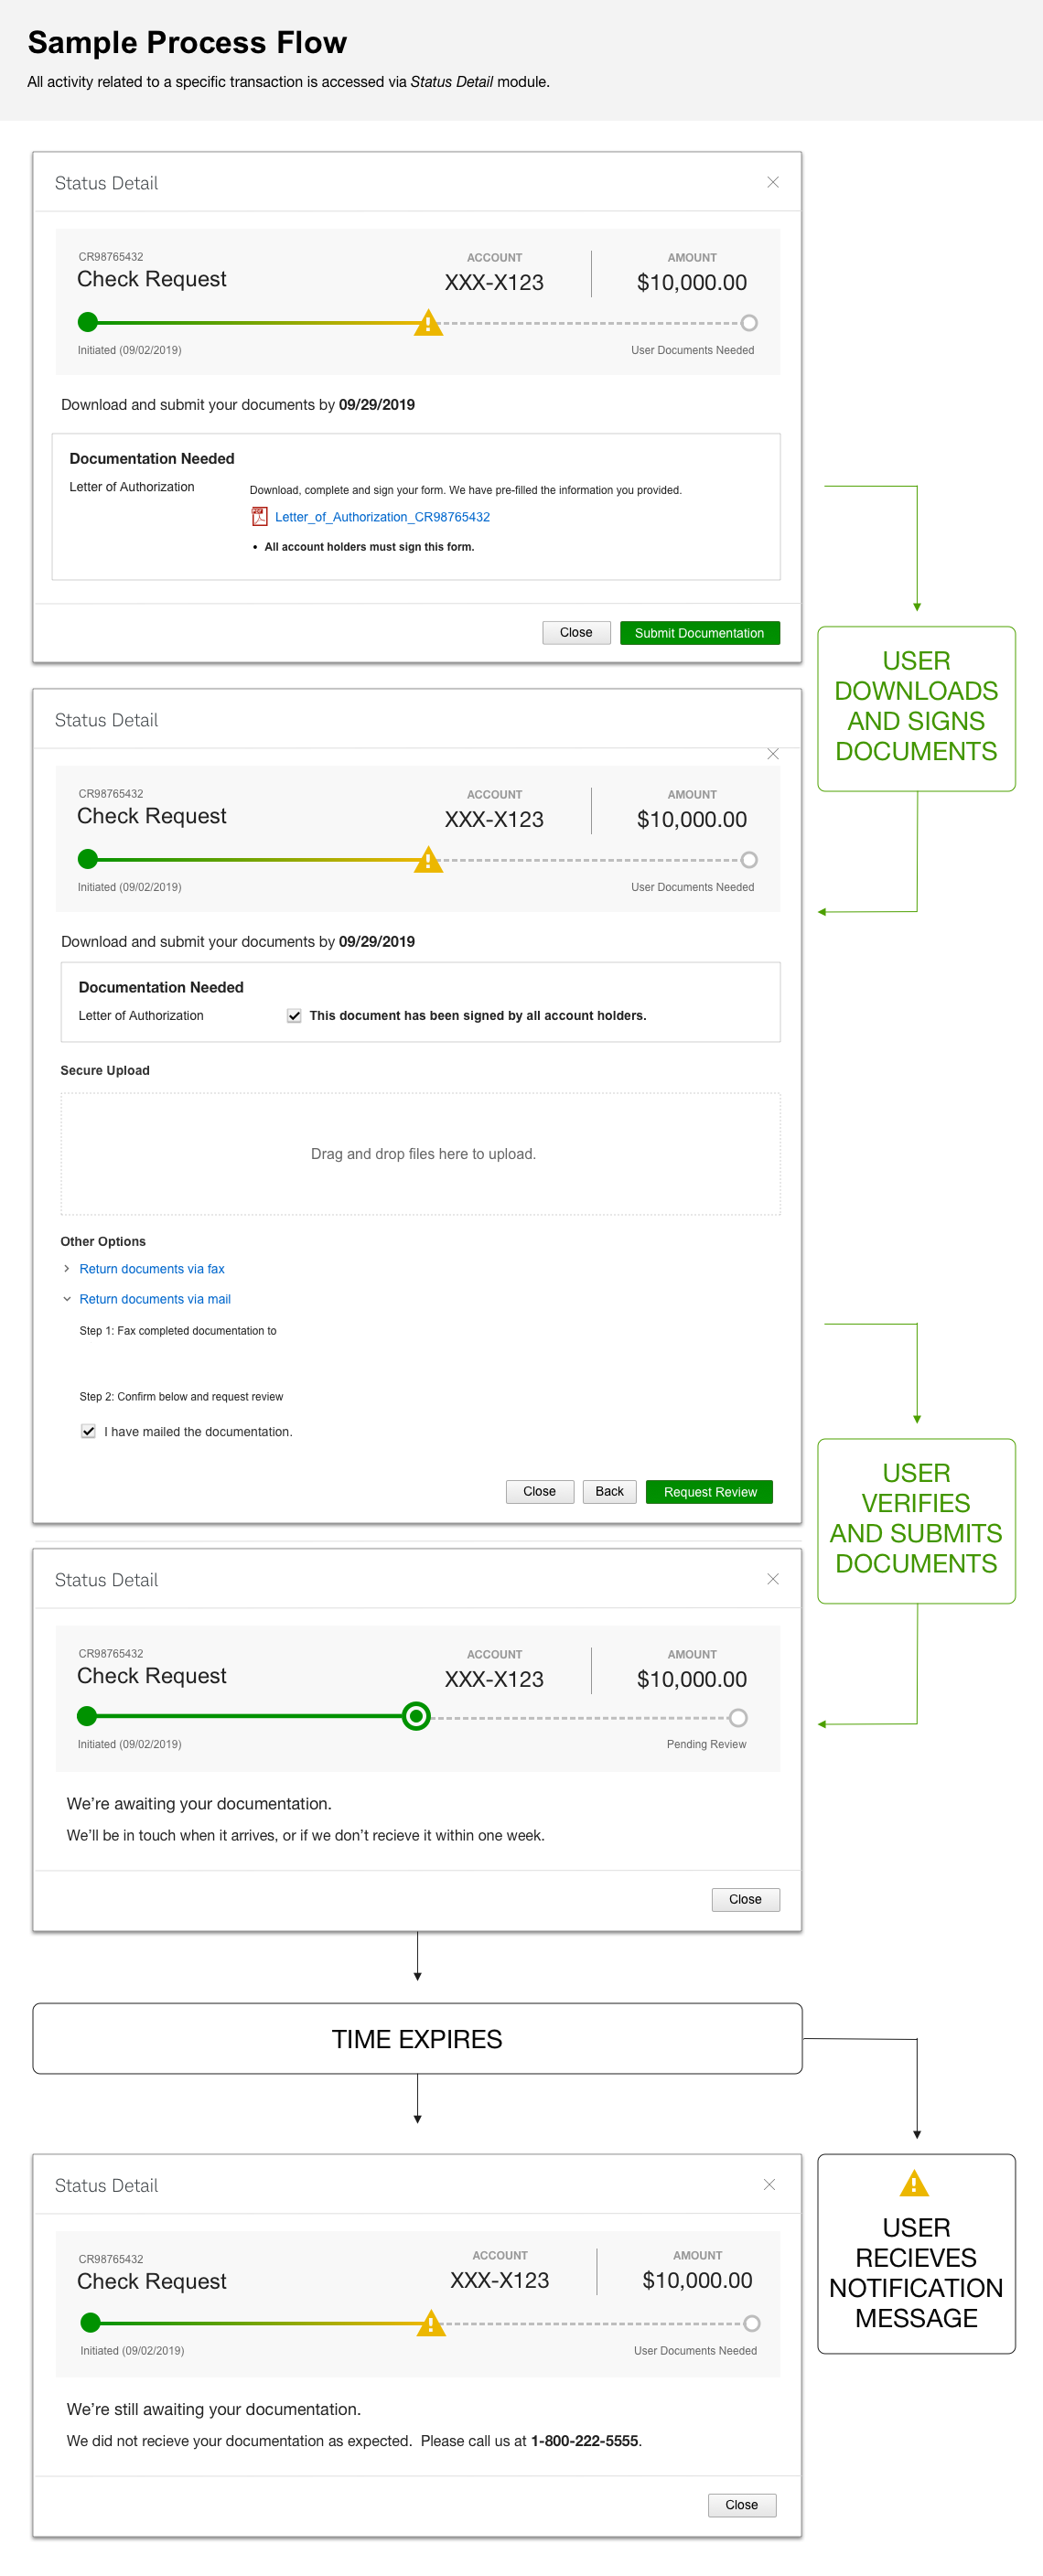Click the warning triangle on last panel's progress bar
Screen dimensions: 1043x2576
pyautogui.click(x=431, y=2323)
